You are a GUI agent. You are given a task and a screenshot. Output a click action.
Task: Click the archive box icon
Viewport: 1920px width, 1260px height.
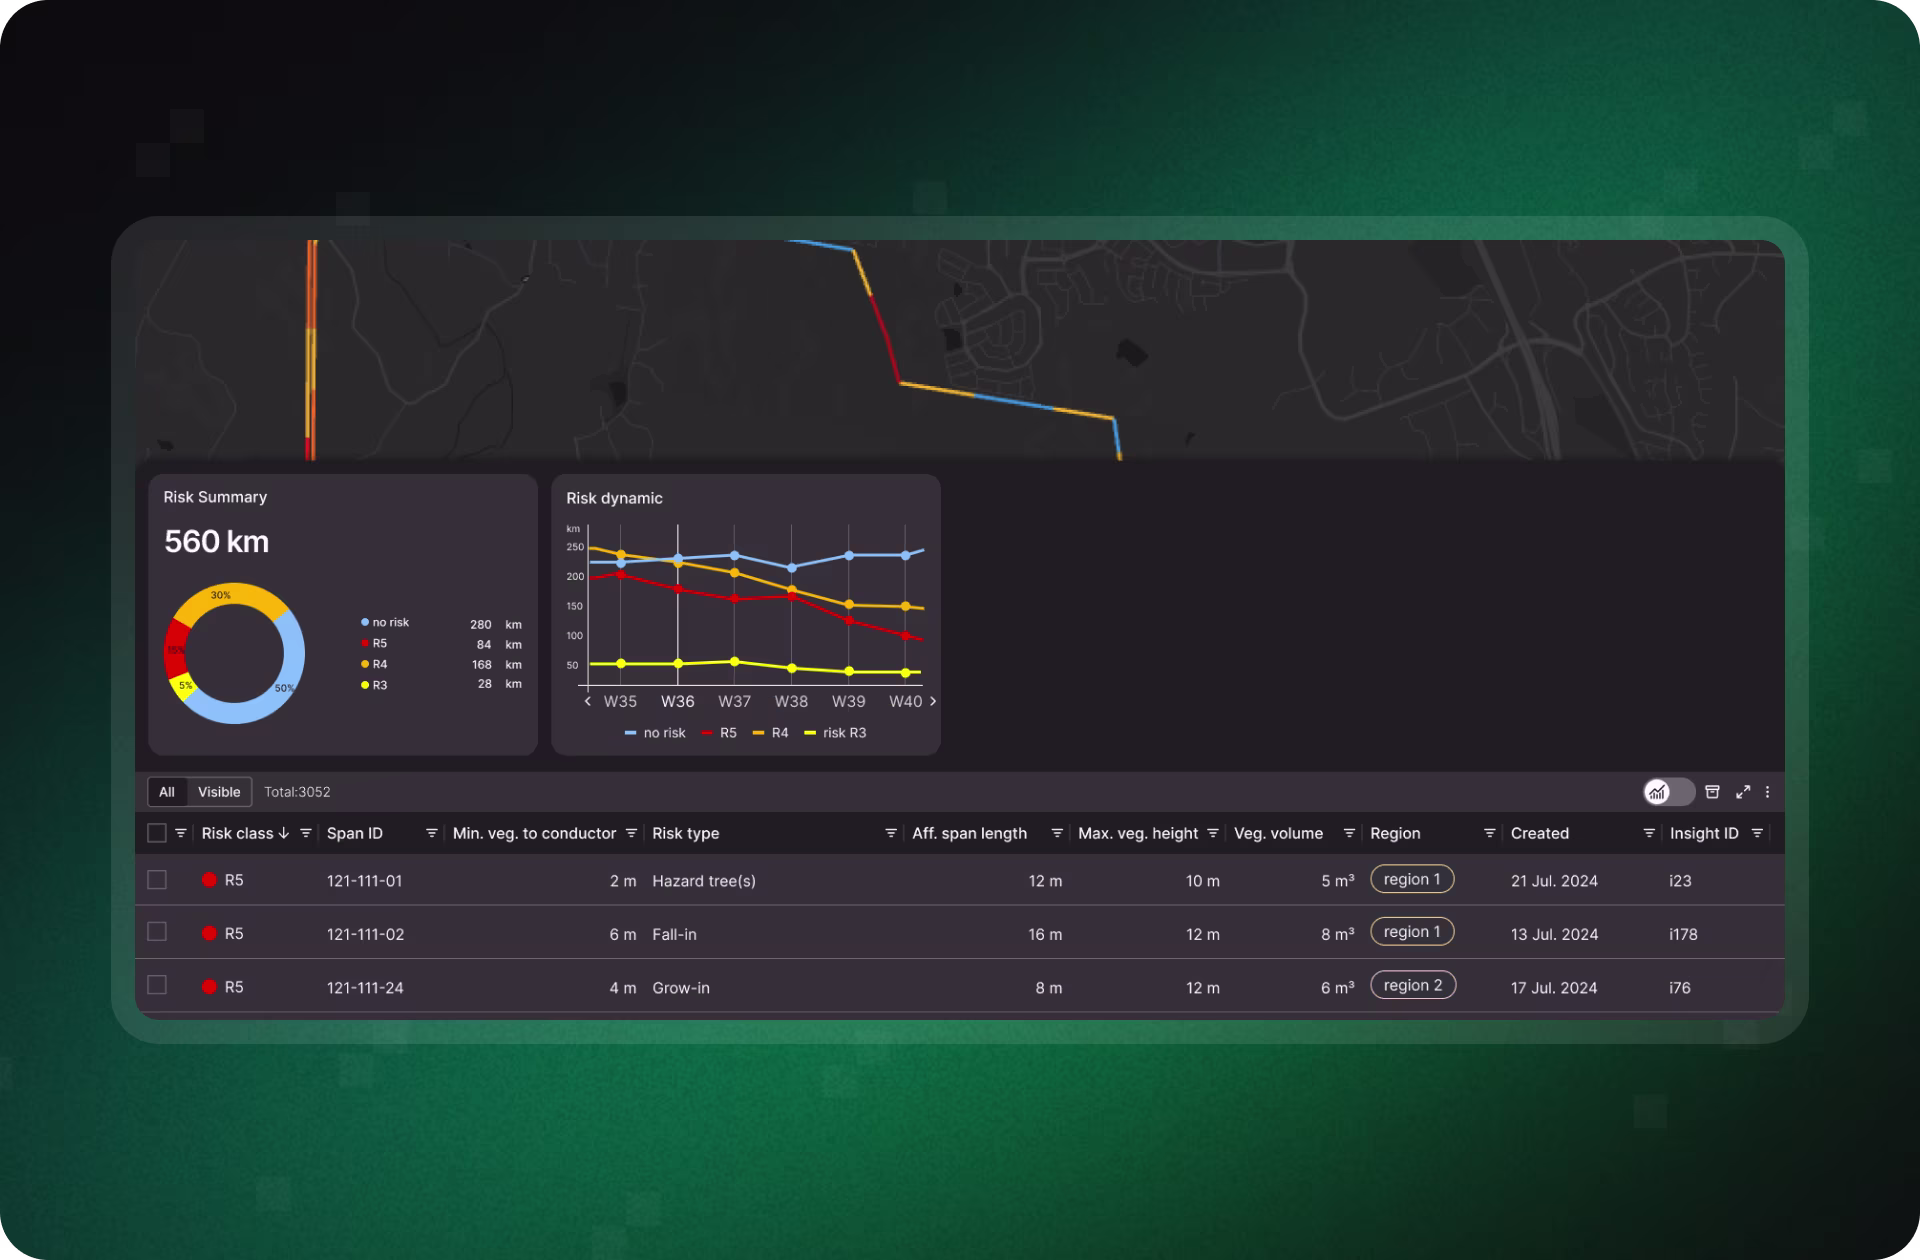(x=1712, y=792)
